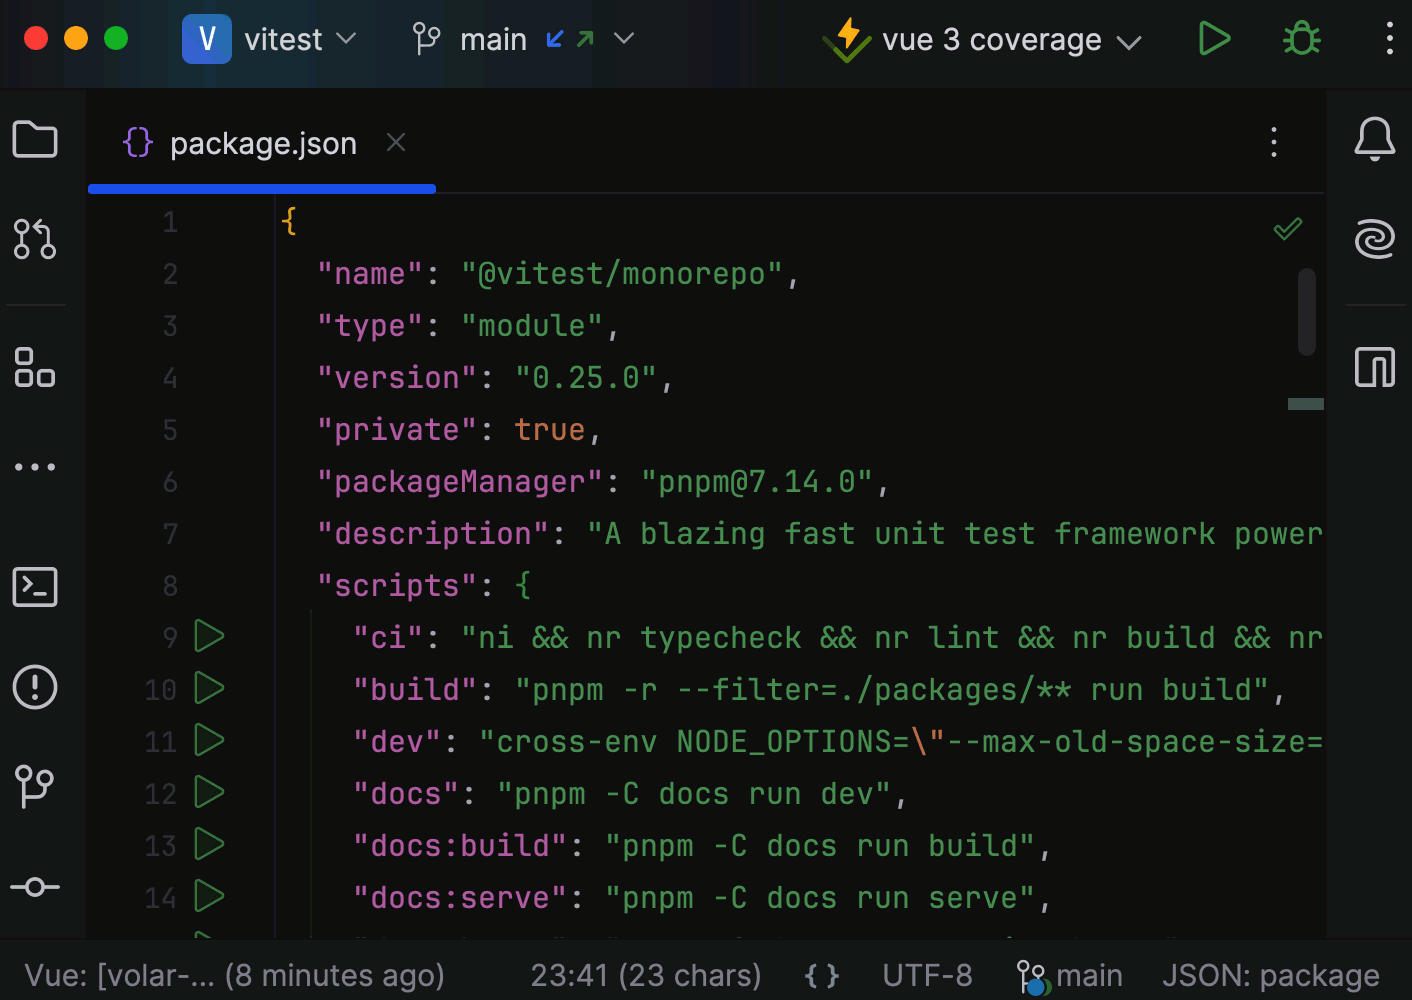Open the Project tool window folder icon
1412x1000 pixels.
point(35,140)
